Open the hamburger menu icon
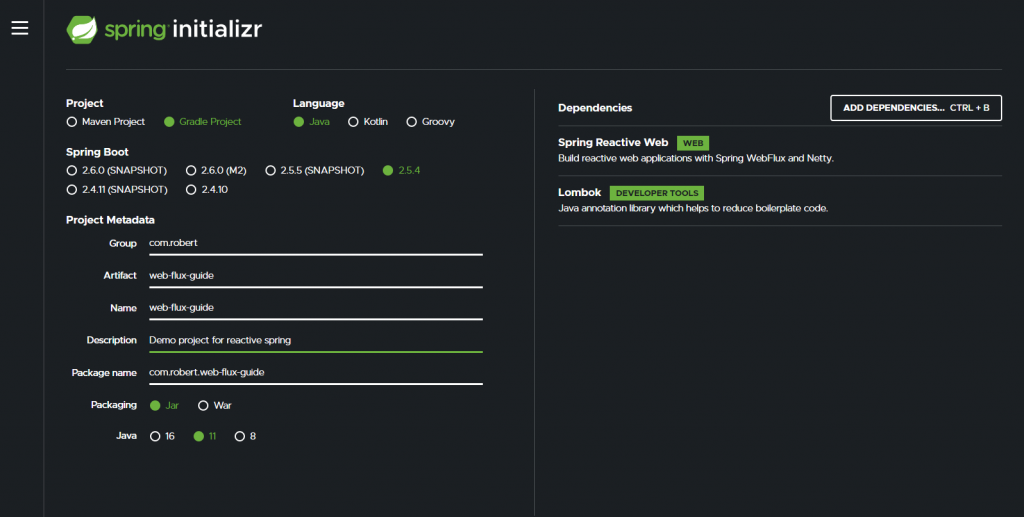The width and height of the screenshot is (1024, 517). click(x=20, y=28)
